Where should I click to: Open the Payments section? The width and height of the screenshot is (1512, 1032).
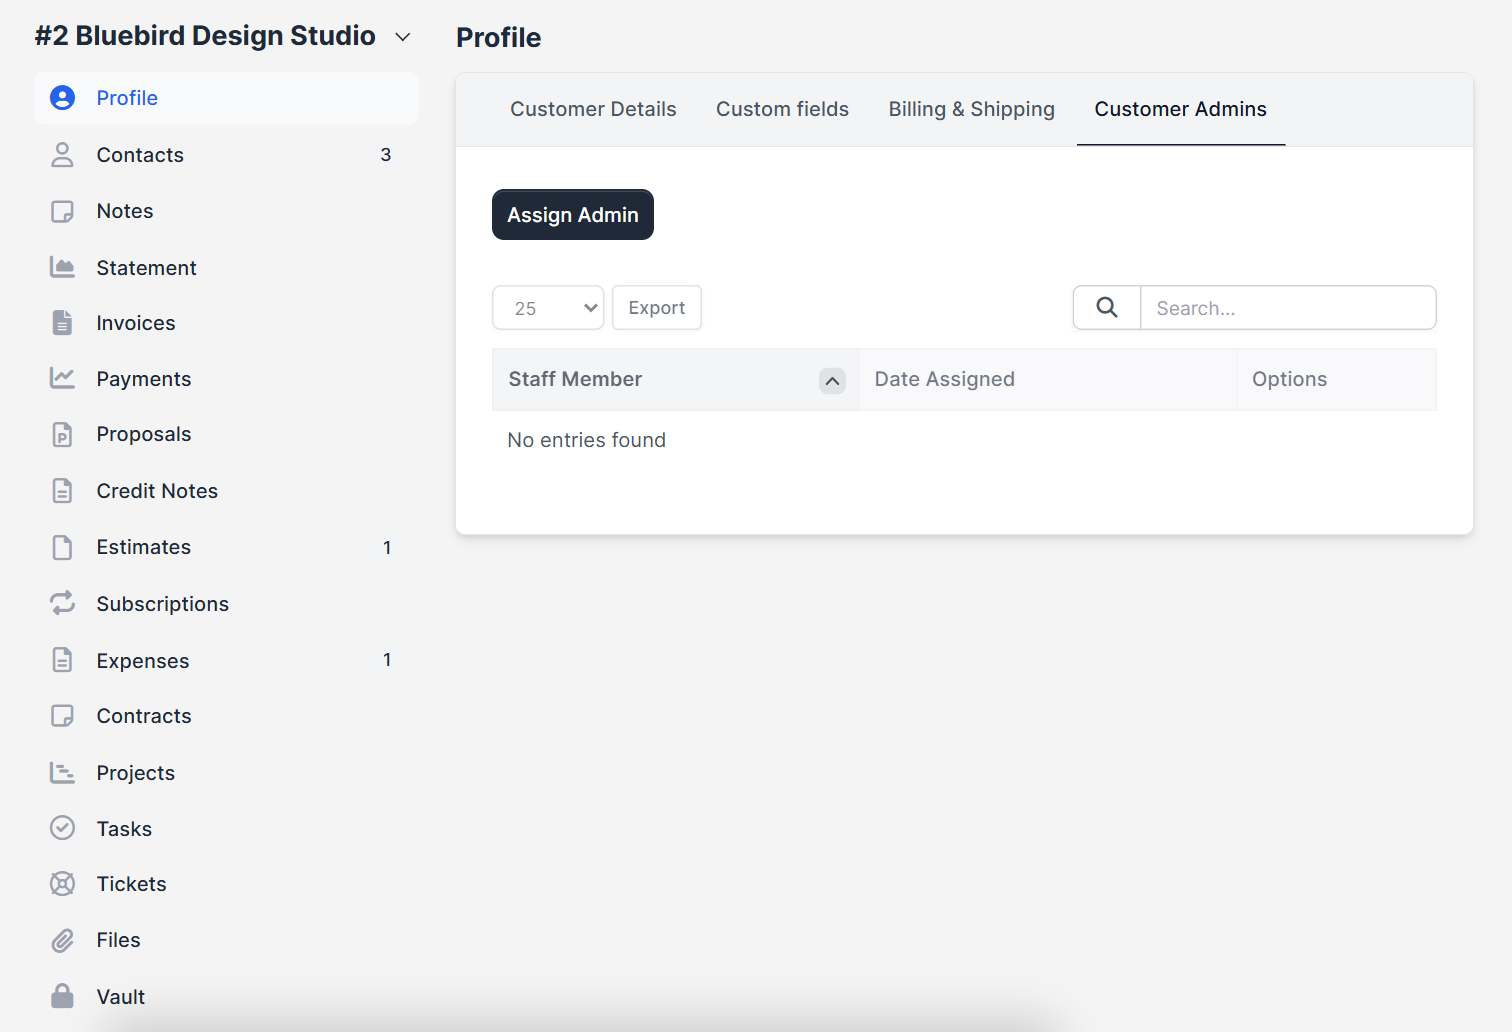(226, 379)
